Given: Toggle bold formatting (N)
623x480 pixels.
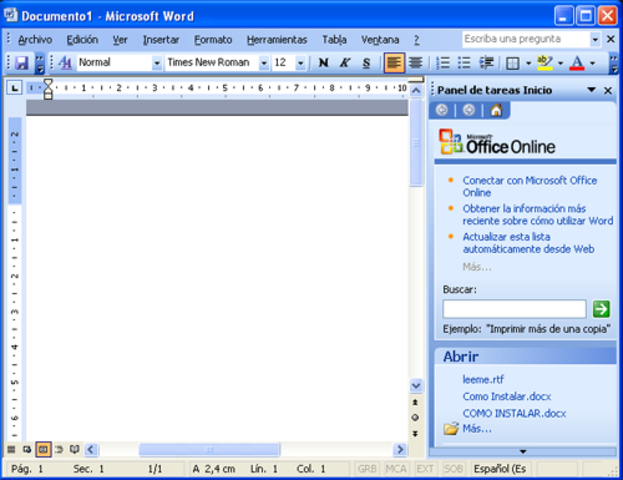Looking at the screenshot, I should [x=324, y=63].
